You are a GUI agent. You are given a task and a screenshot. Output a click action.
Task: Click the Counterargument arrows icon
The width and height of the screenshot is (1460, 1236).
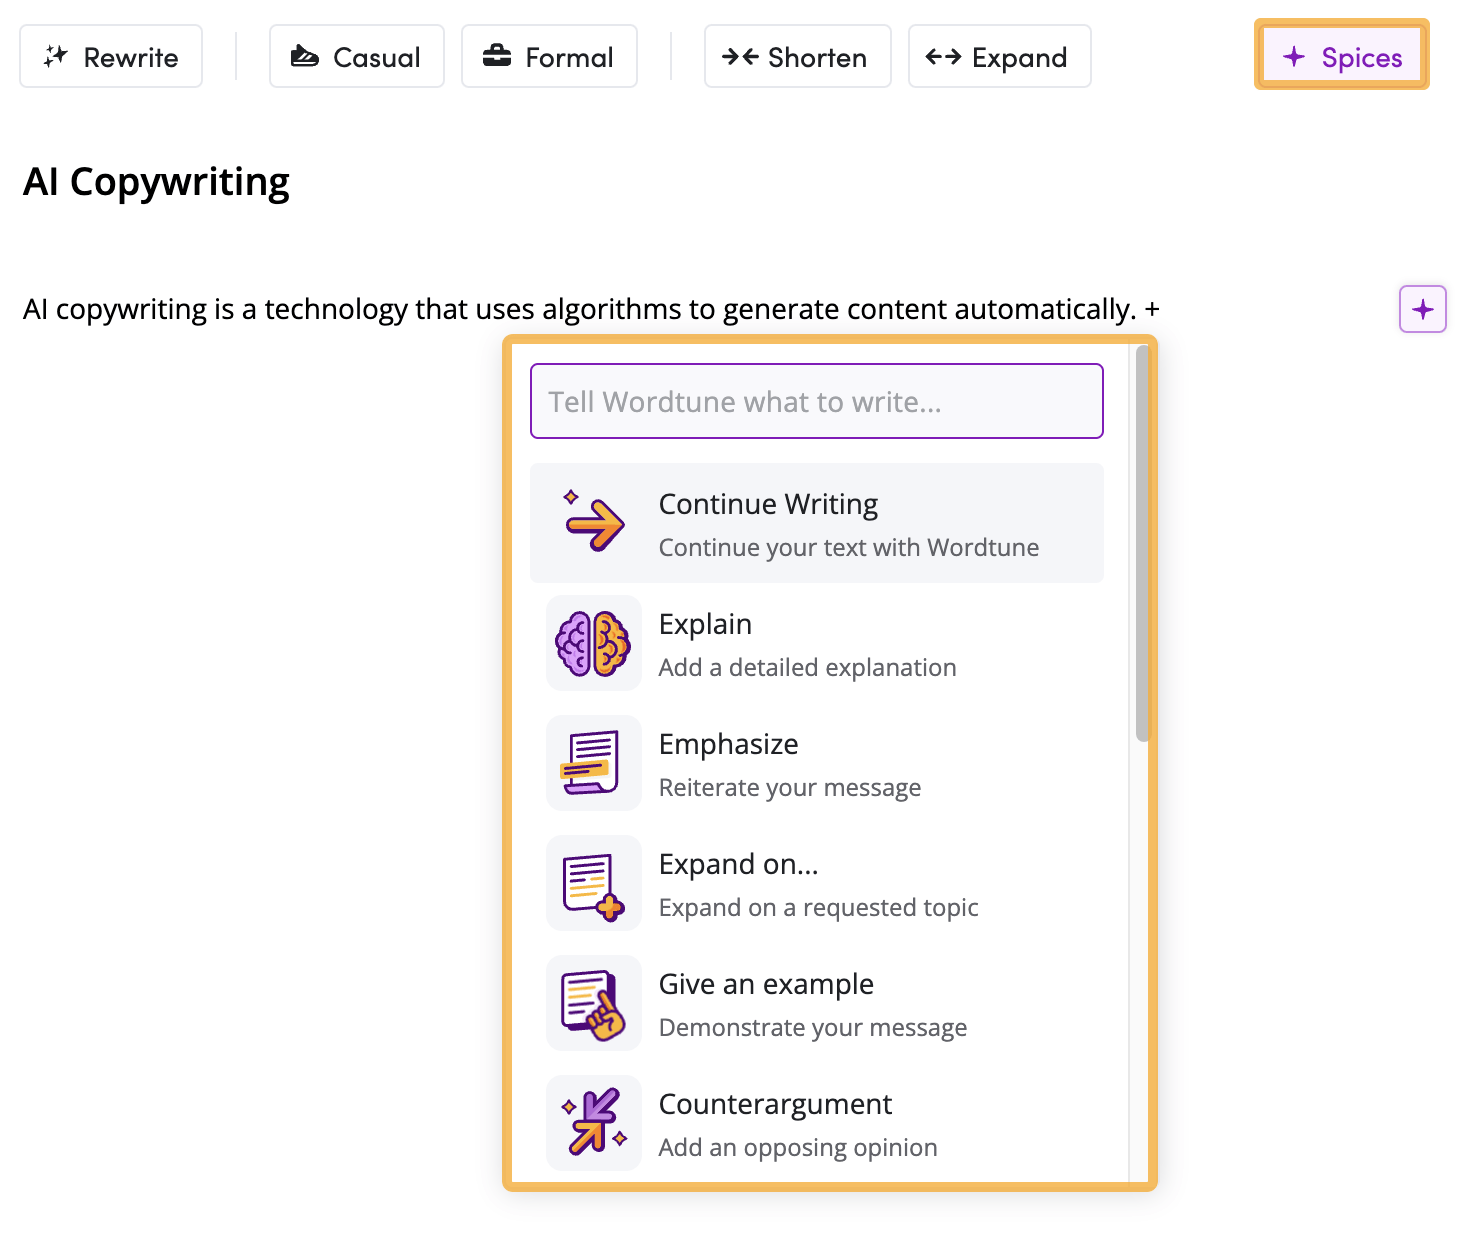(594, 1123)
